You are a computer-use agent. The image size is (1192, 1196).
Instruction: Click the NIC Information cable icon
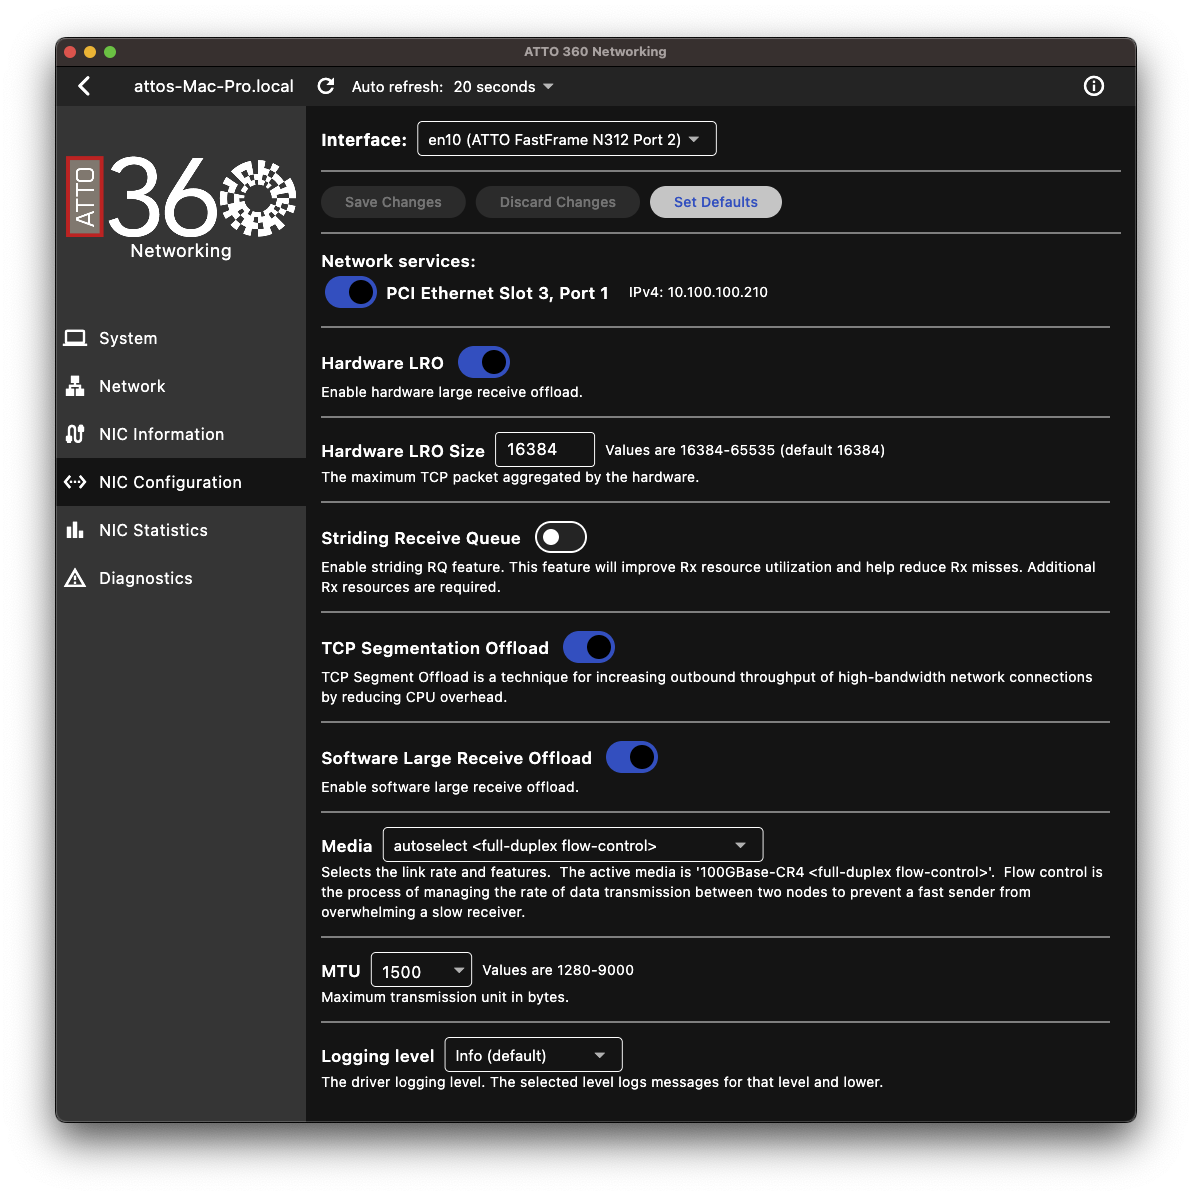tap(75, 434)
